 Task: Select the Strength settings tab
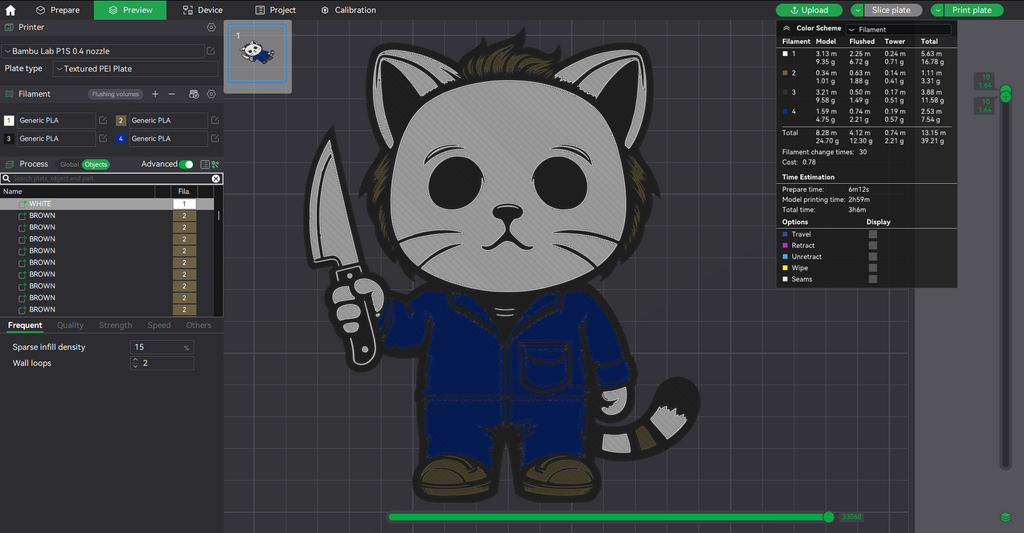tap(115, 325)
